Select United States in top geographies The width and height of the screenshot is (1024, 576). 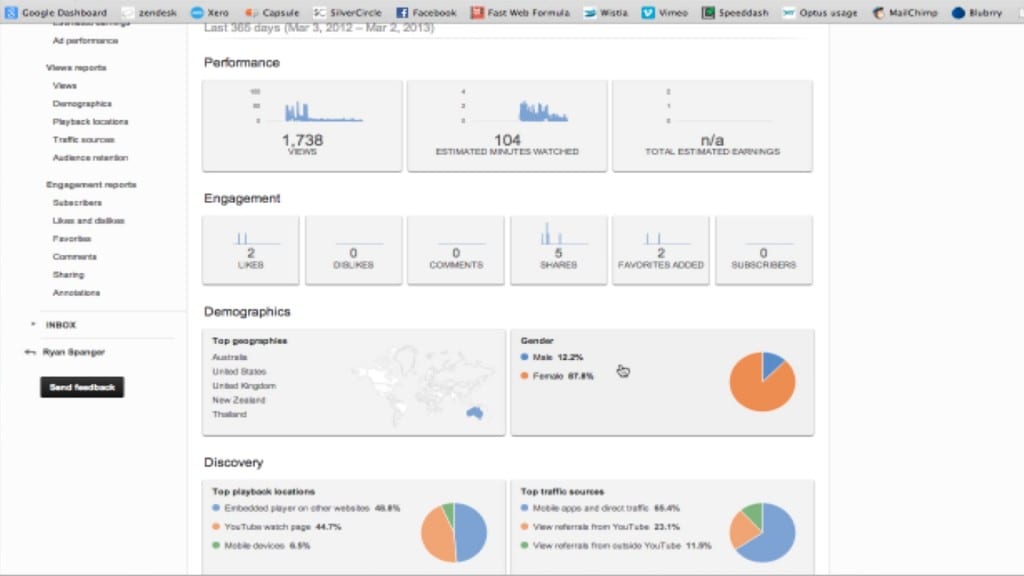(x=239, y=372)
